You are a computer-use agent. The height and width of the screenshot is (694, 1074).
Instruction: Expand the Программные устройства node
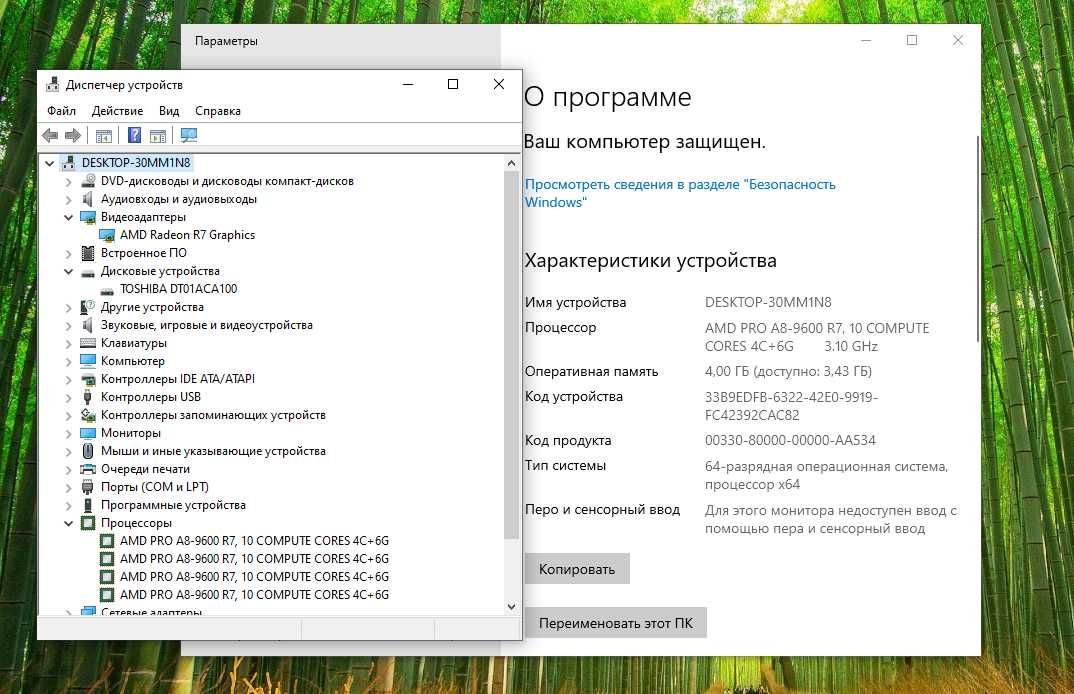click(68, 506)
